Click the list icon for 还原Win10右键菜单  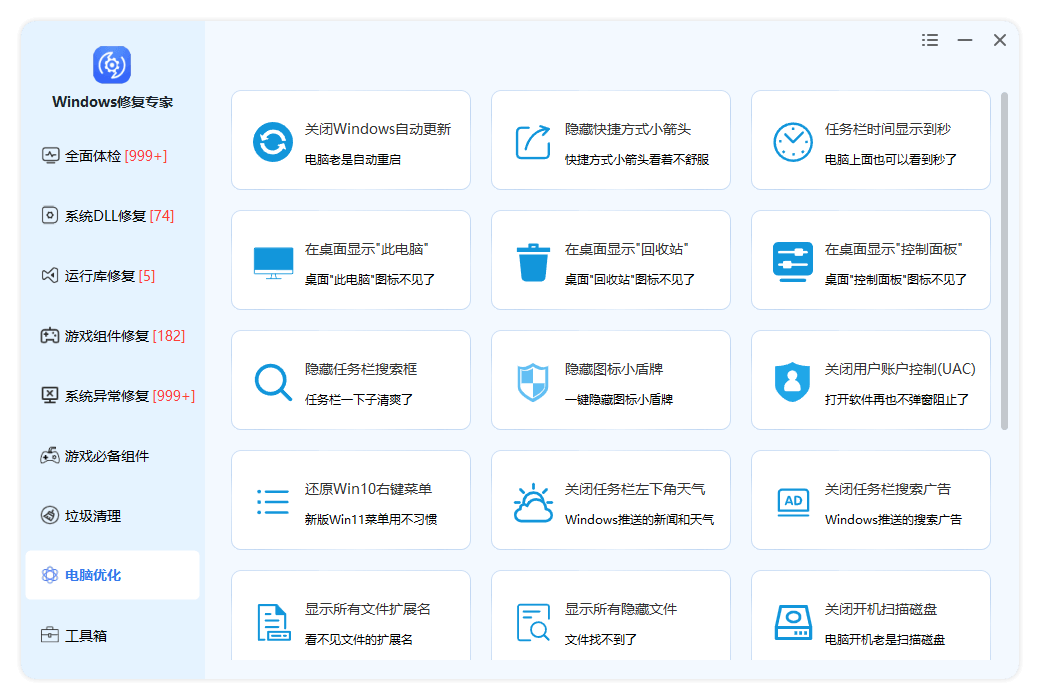(x=273, y=502)
